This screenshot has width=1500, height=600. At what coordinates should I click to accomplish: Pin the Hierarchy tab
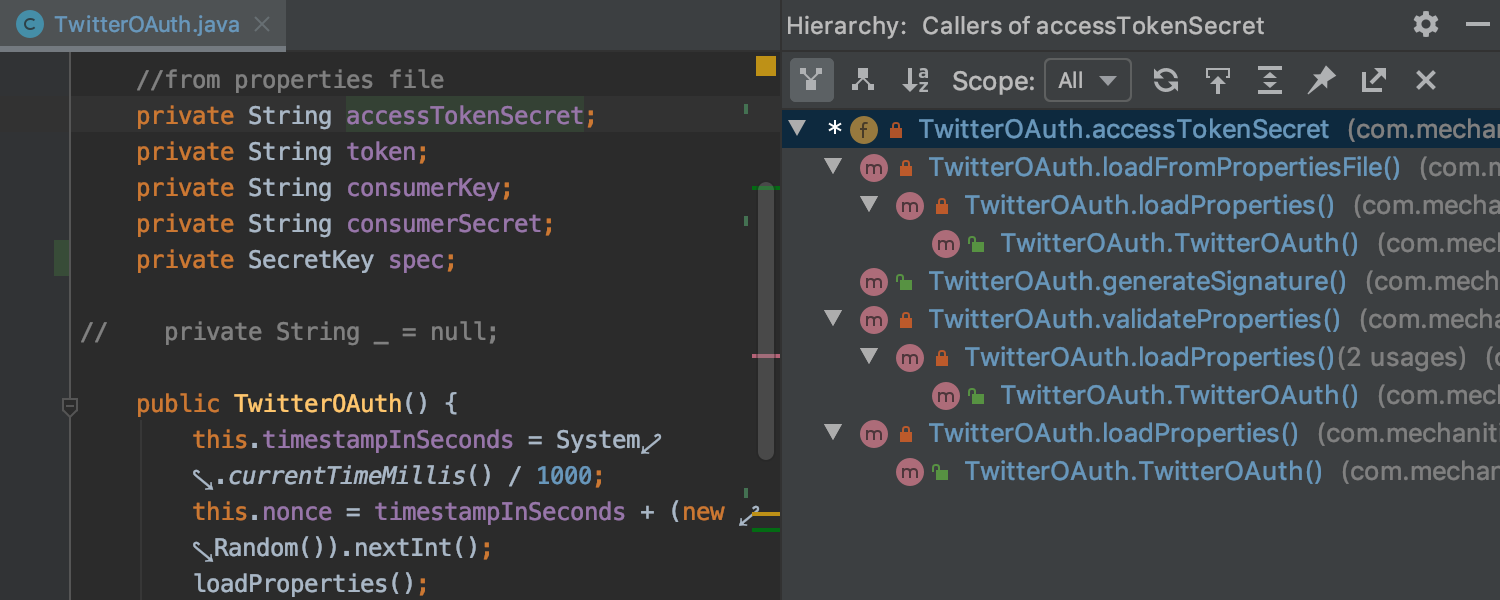(x=1320, y=80)
